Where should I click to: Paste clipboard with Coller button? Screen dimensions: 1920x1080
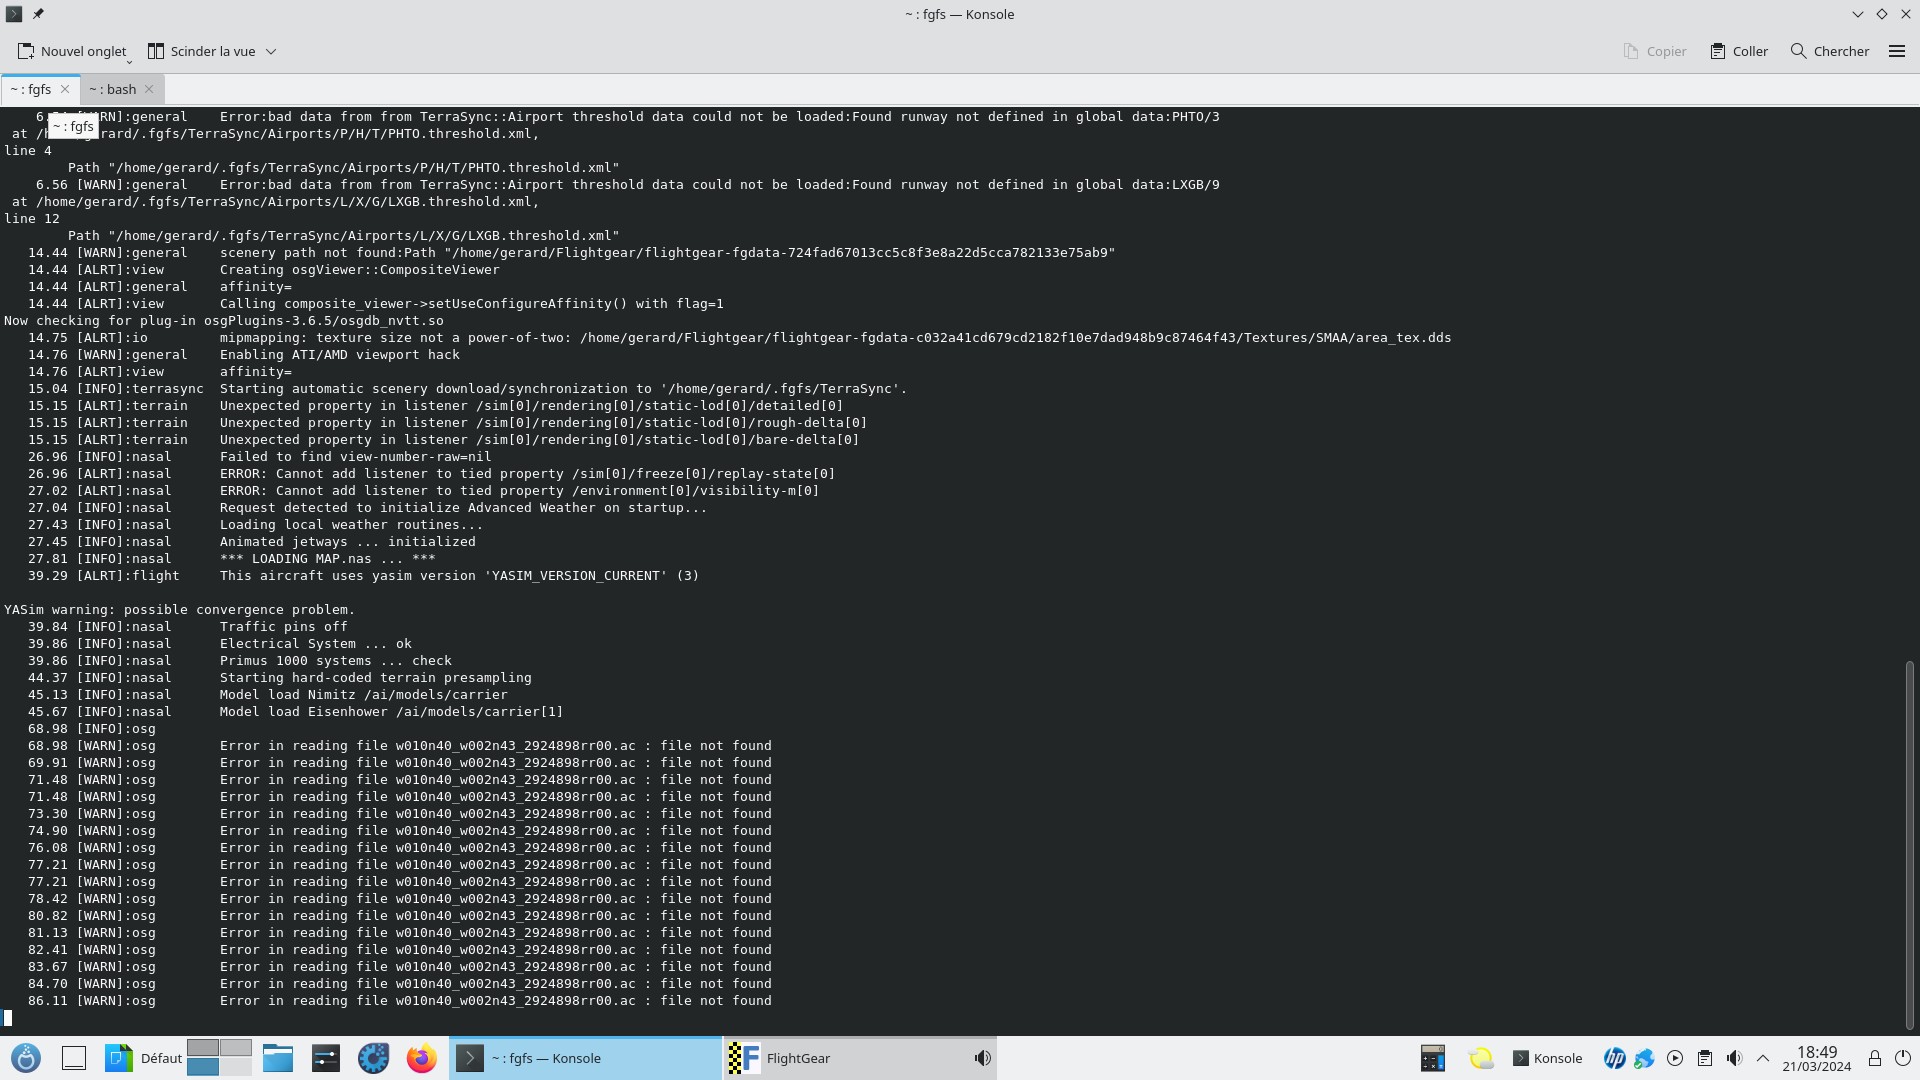pos(1739,51)
